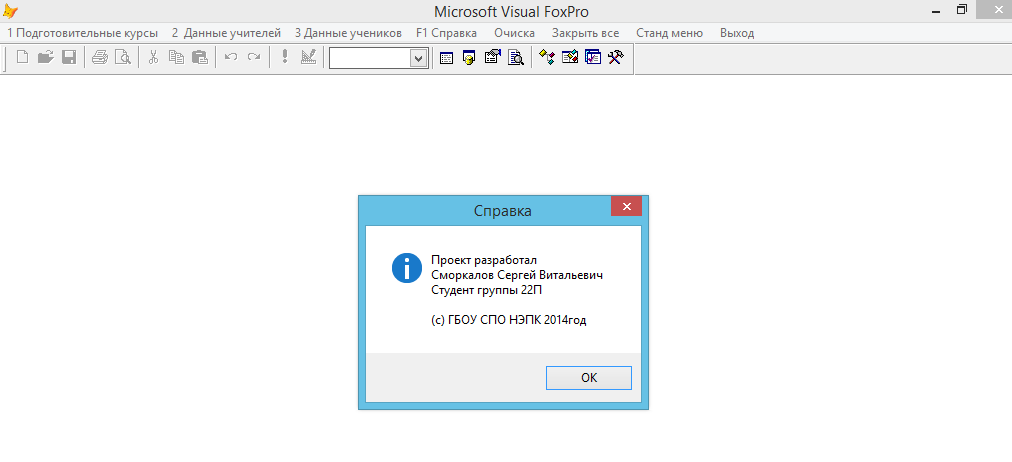Click the Cut scissors icon
This screenshot has width=1012, height=462.
(153, 57)
